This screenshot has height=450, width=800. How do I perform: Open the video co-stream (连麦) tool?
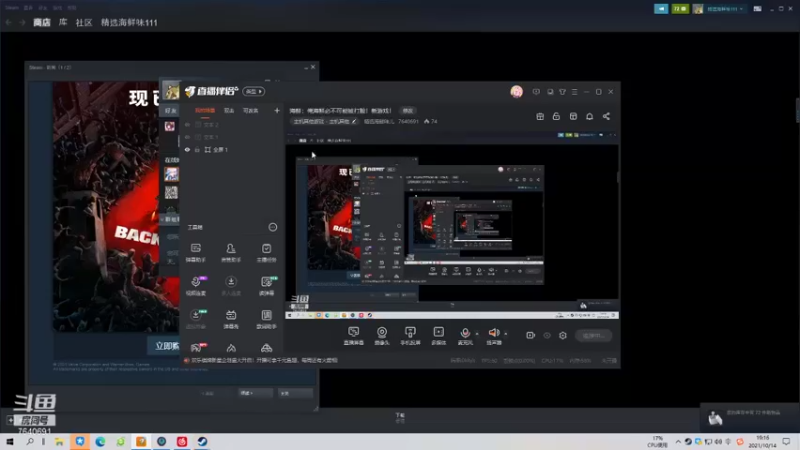tap(195, 286)
